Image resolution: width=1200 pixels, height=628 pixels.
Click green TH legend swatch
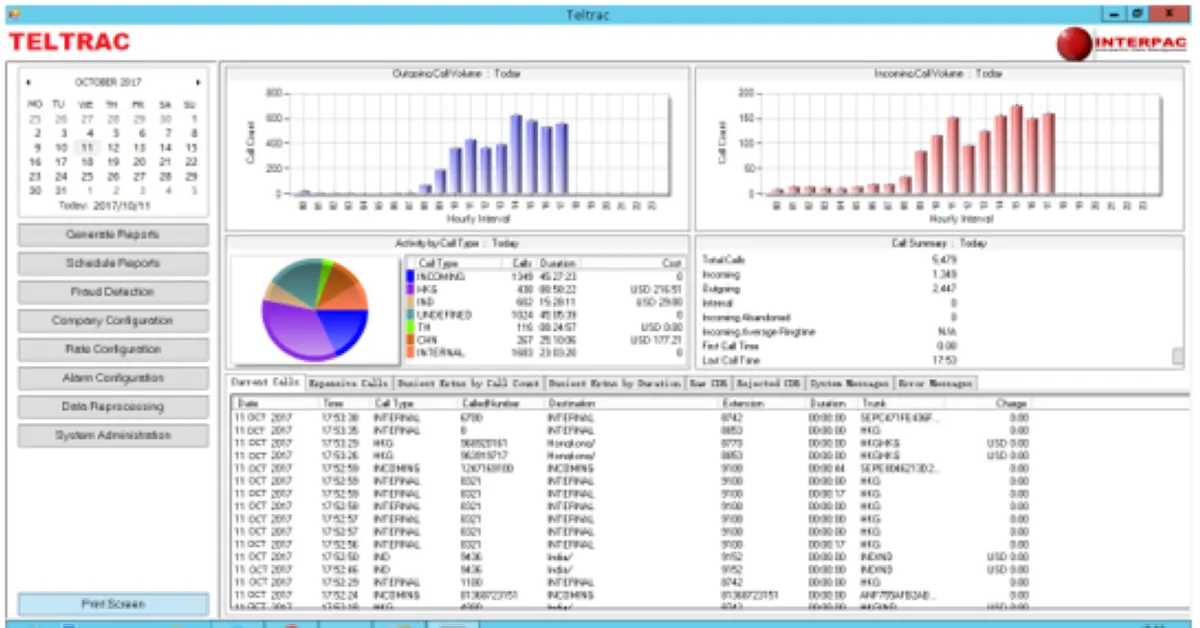click(x=411, y=328)
